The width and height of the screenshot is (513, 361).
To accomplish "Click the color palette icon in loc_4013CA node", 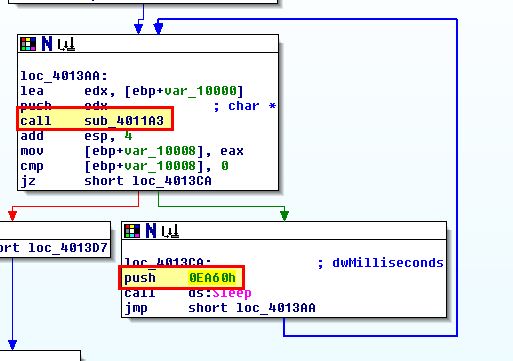I will [132, 231].
